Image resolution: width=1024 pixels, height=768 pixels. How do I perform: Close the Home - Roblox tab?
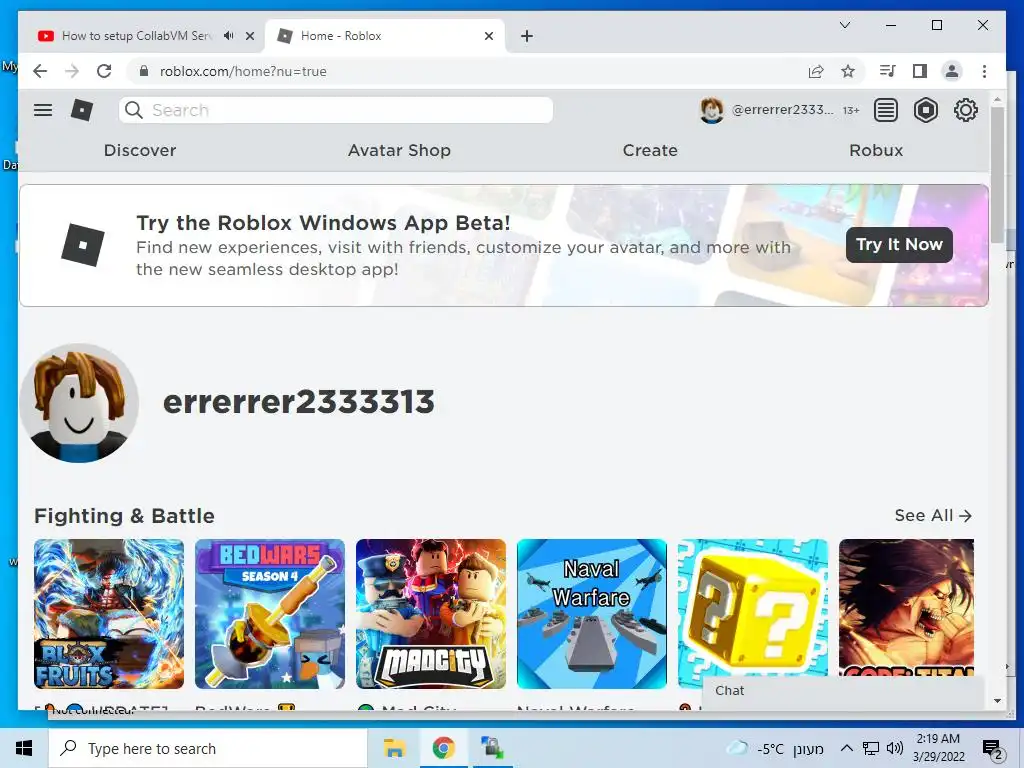488,36
